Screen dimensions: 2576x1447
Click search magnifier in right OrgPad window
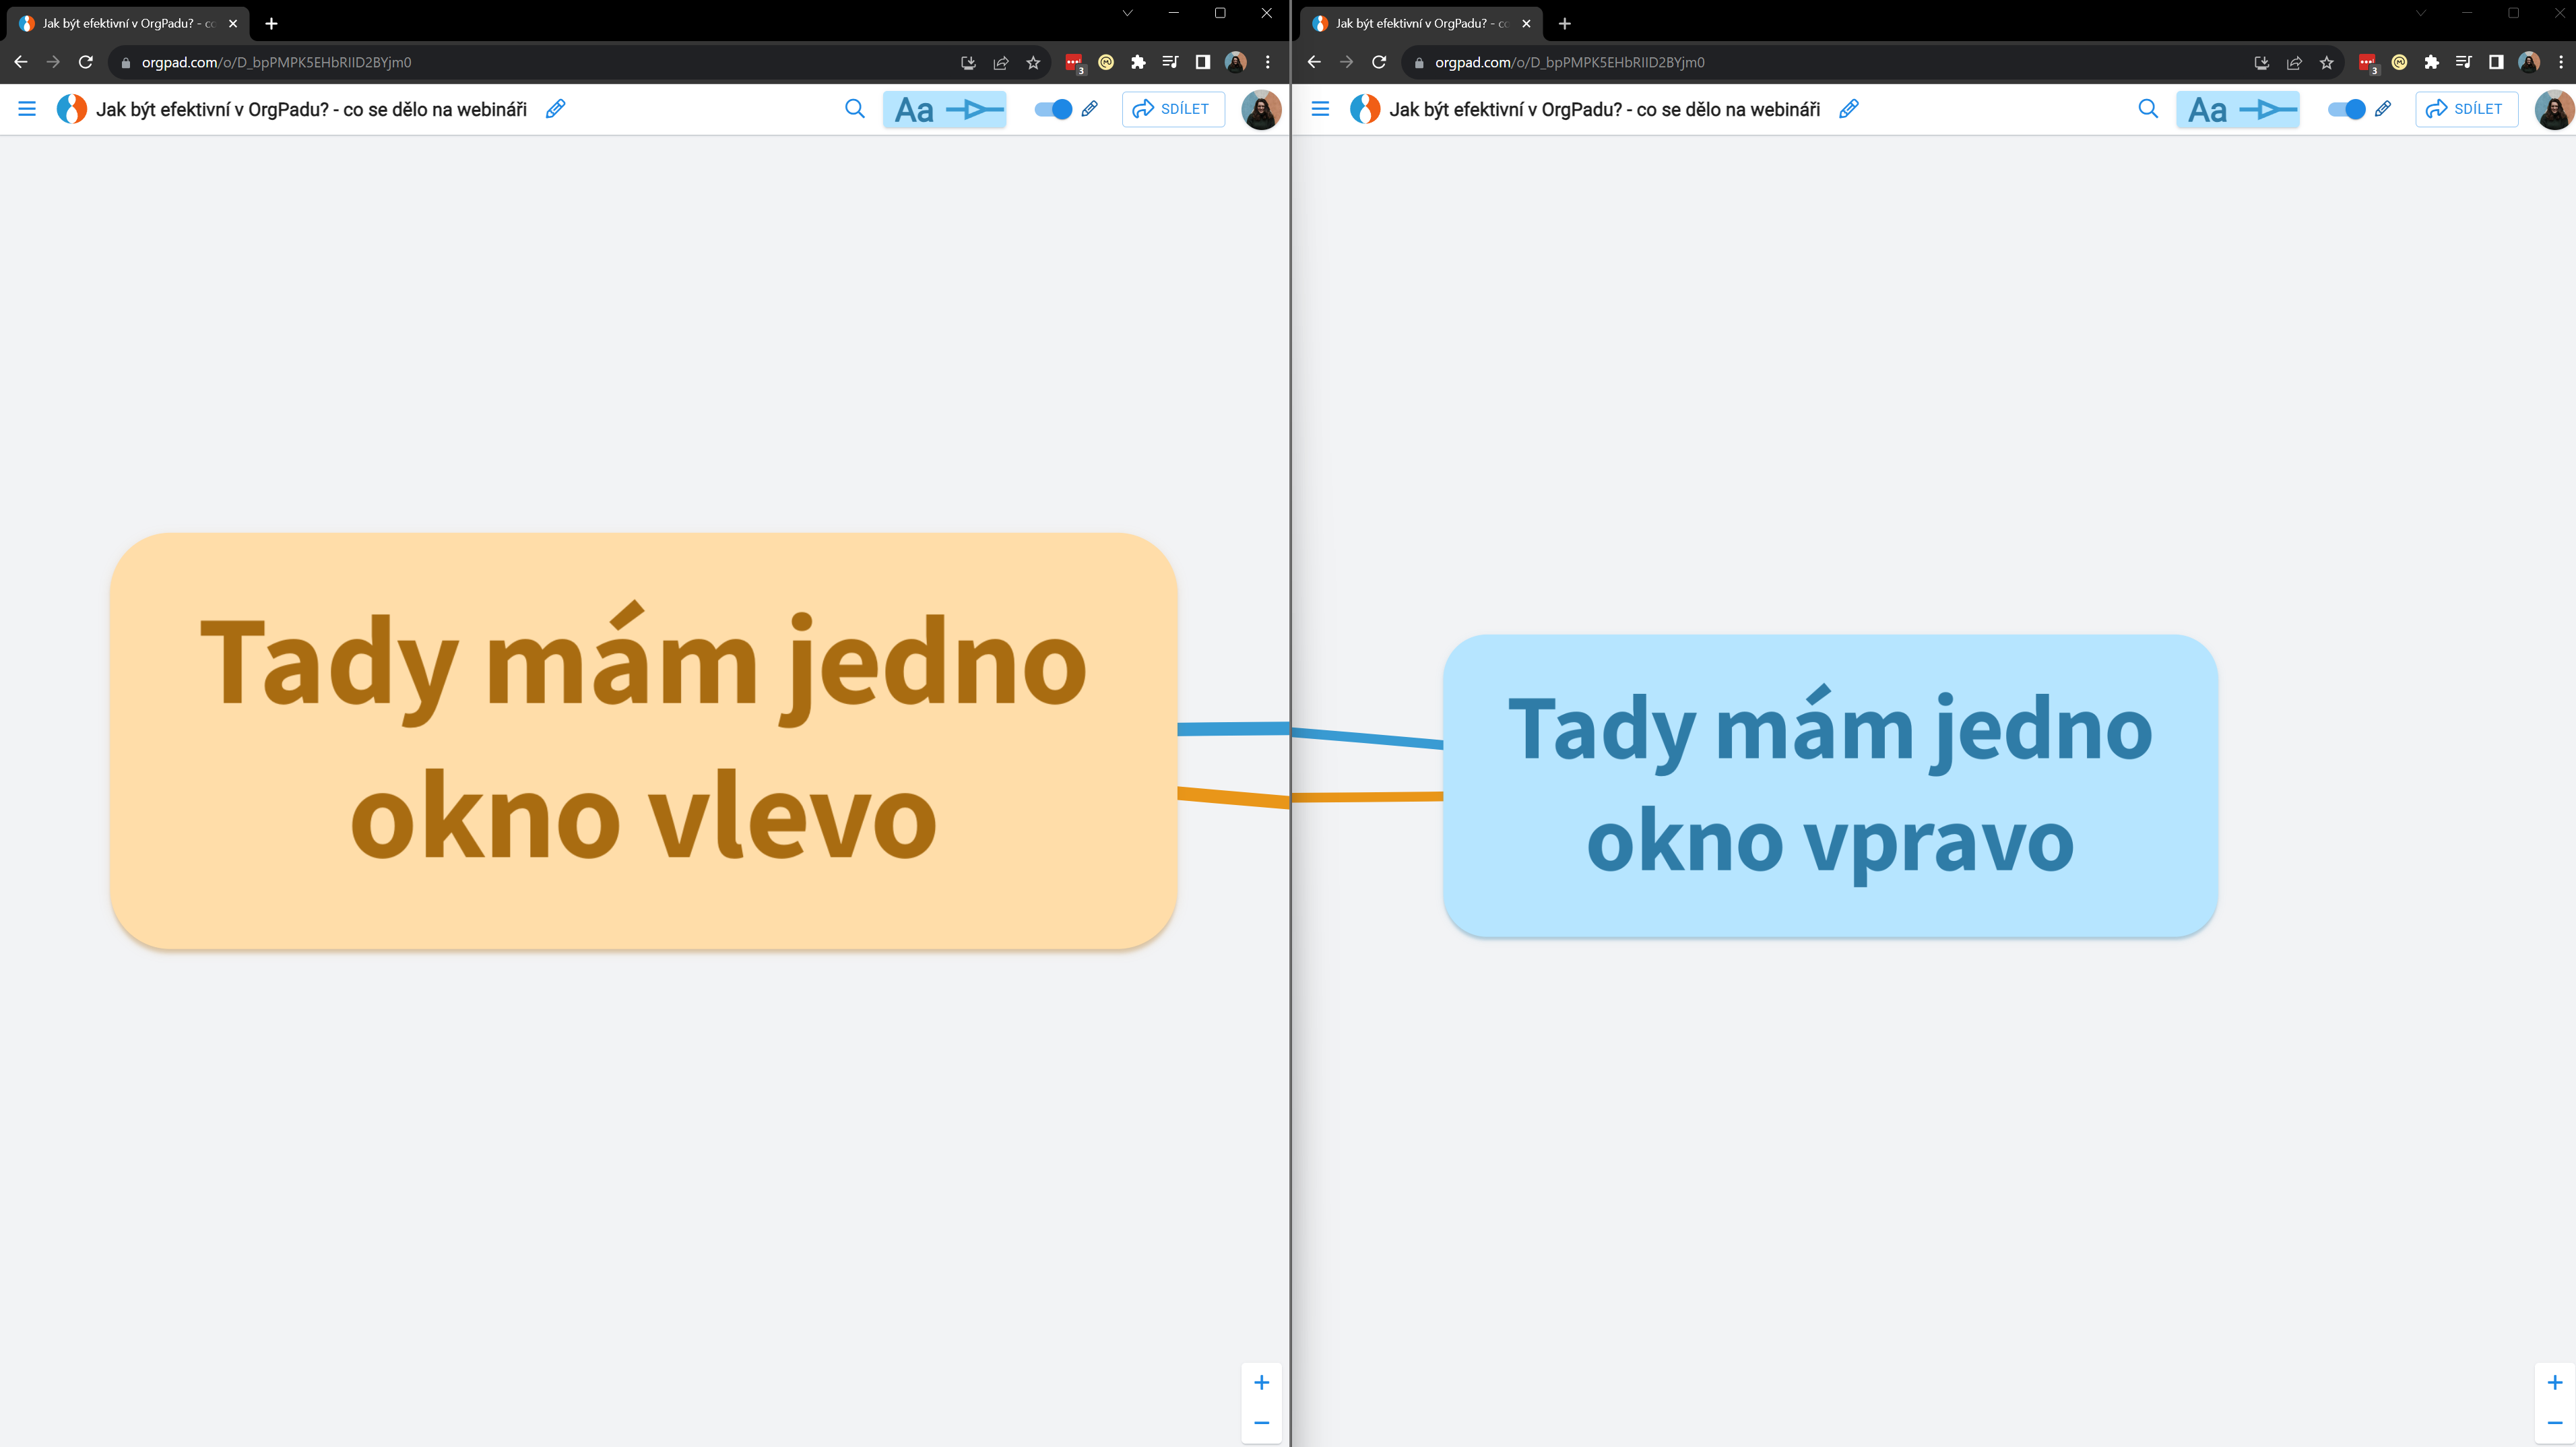click(x=2147, y=109)
